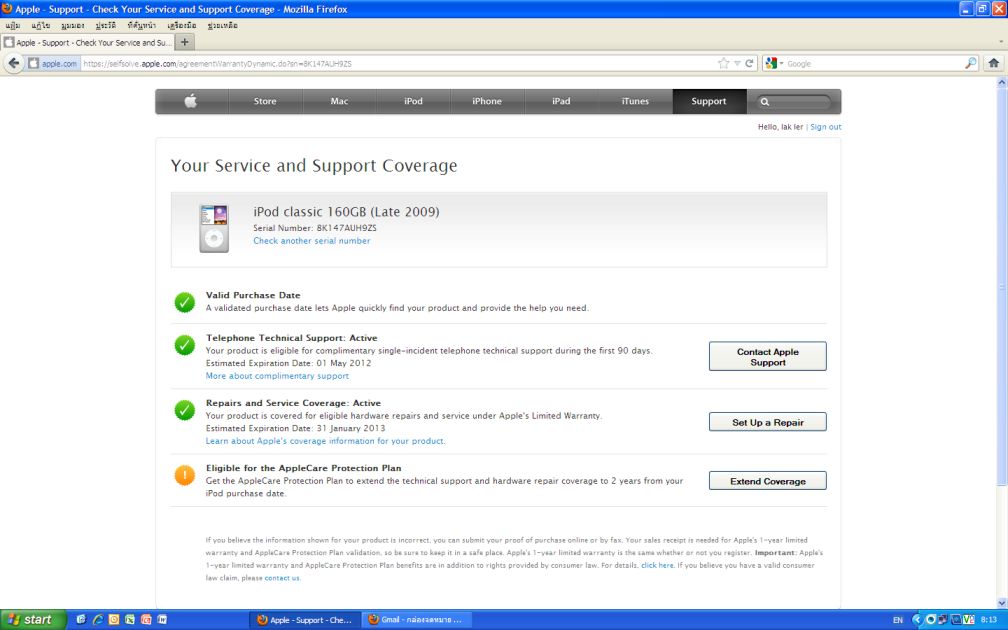Open the search engine dropdown in Google box
The image size is (1008, 630).
click(x=774, y=63)
